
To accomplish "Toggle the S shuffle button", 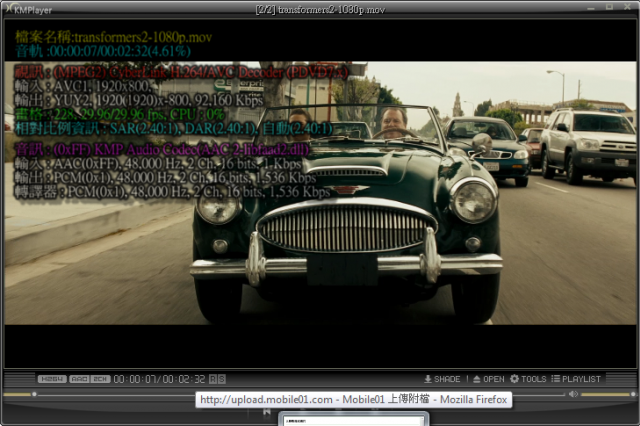I will 221,379.
